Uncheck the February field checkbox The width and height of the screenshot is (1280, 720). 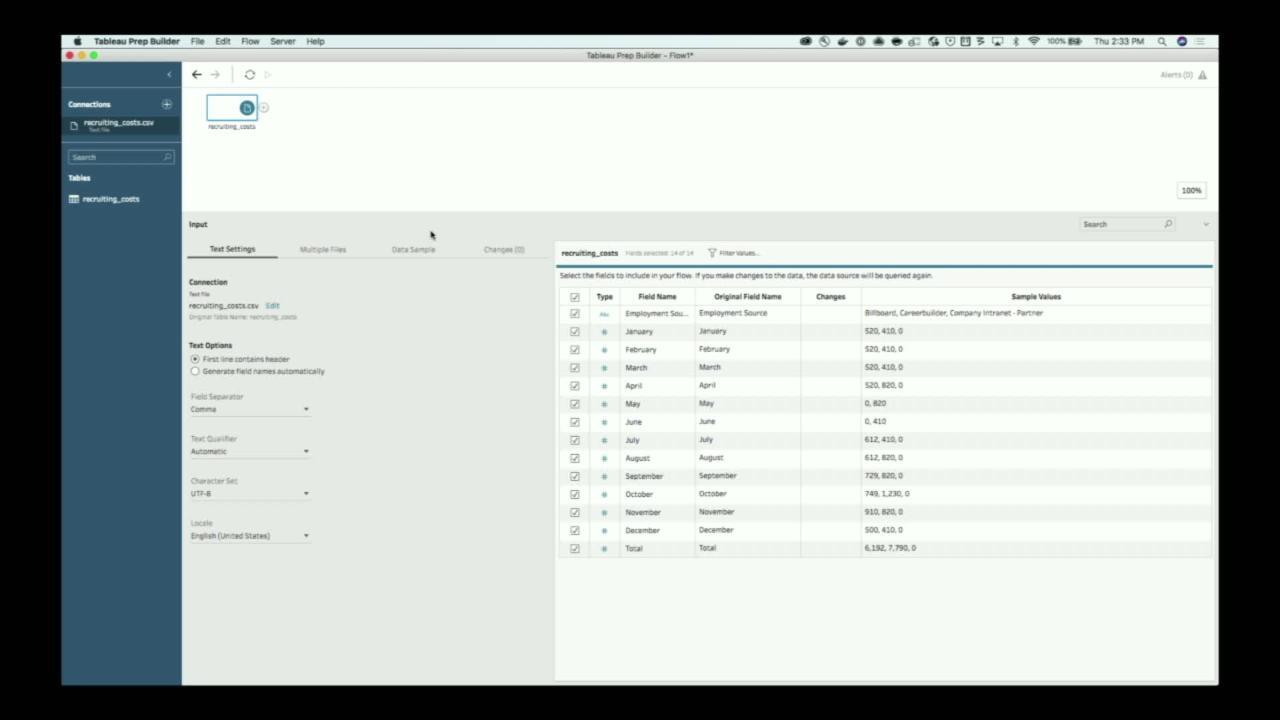point(575,350)
